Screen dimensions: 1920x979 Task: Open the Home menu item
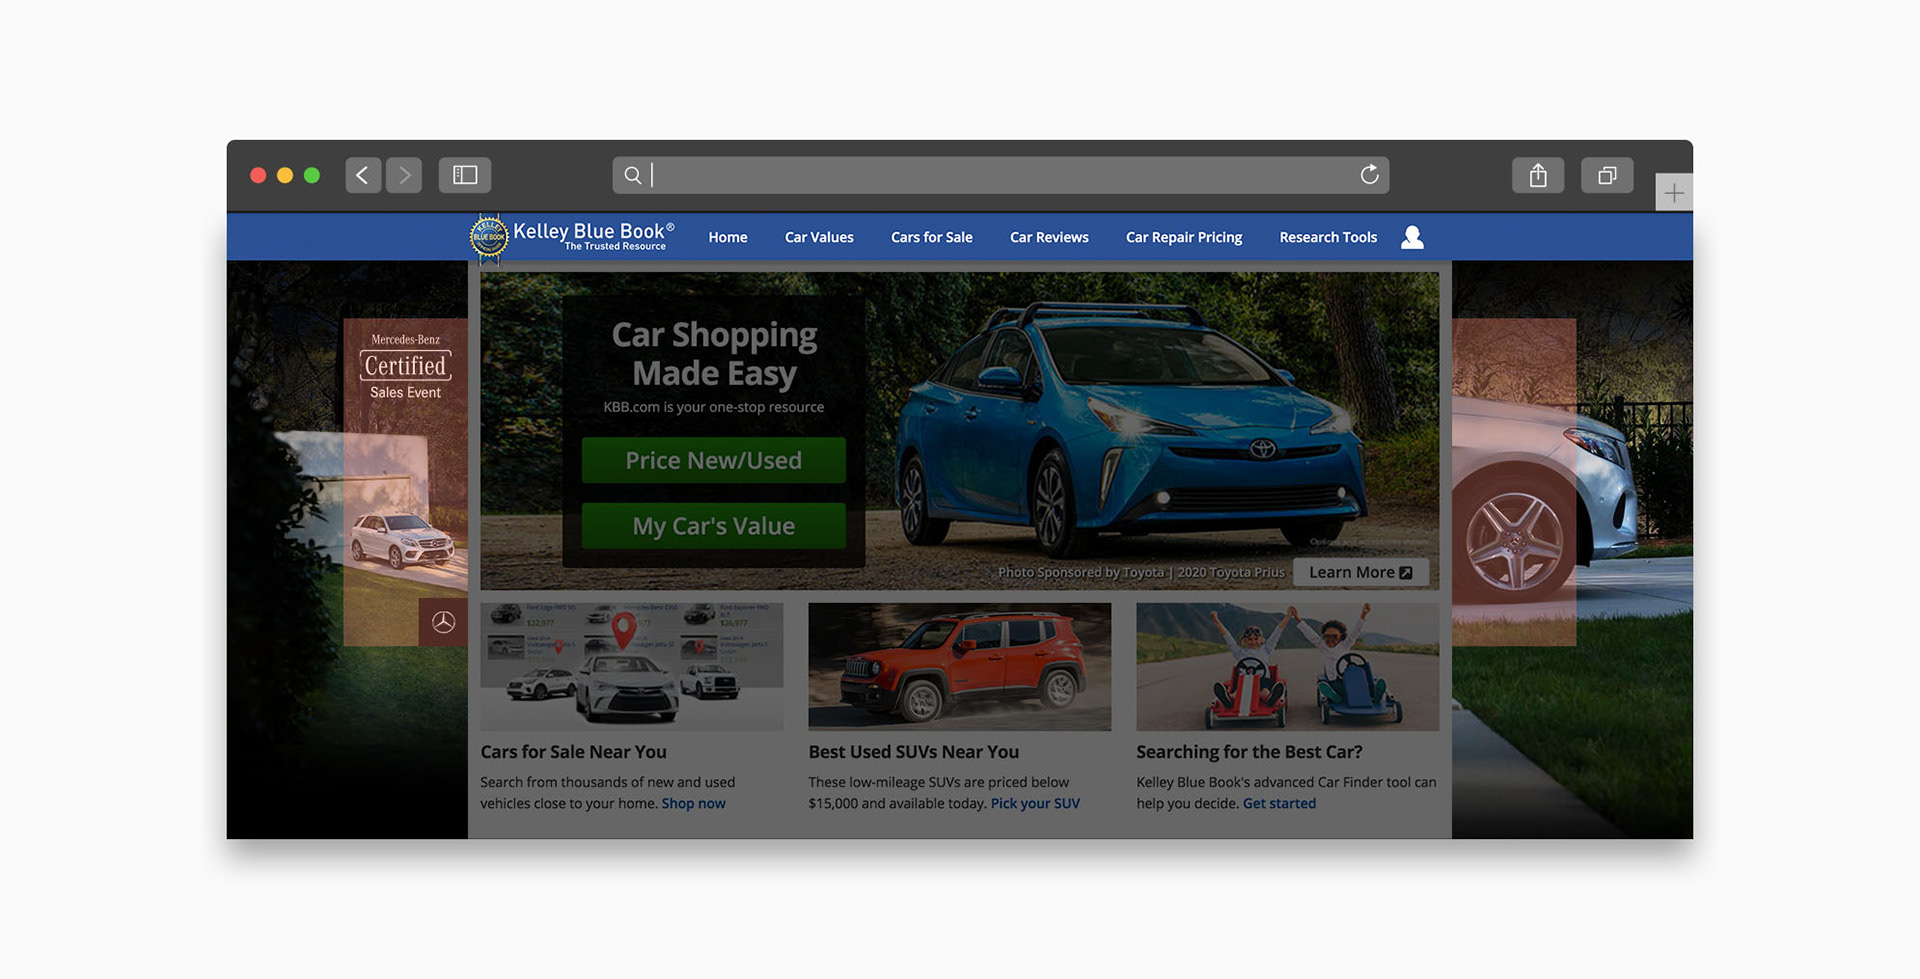point(728,237)
